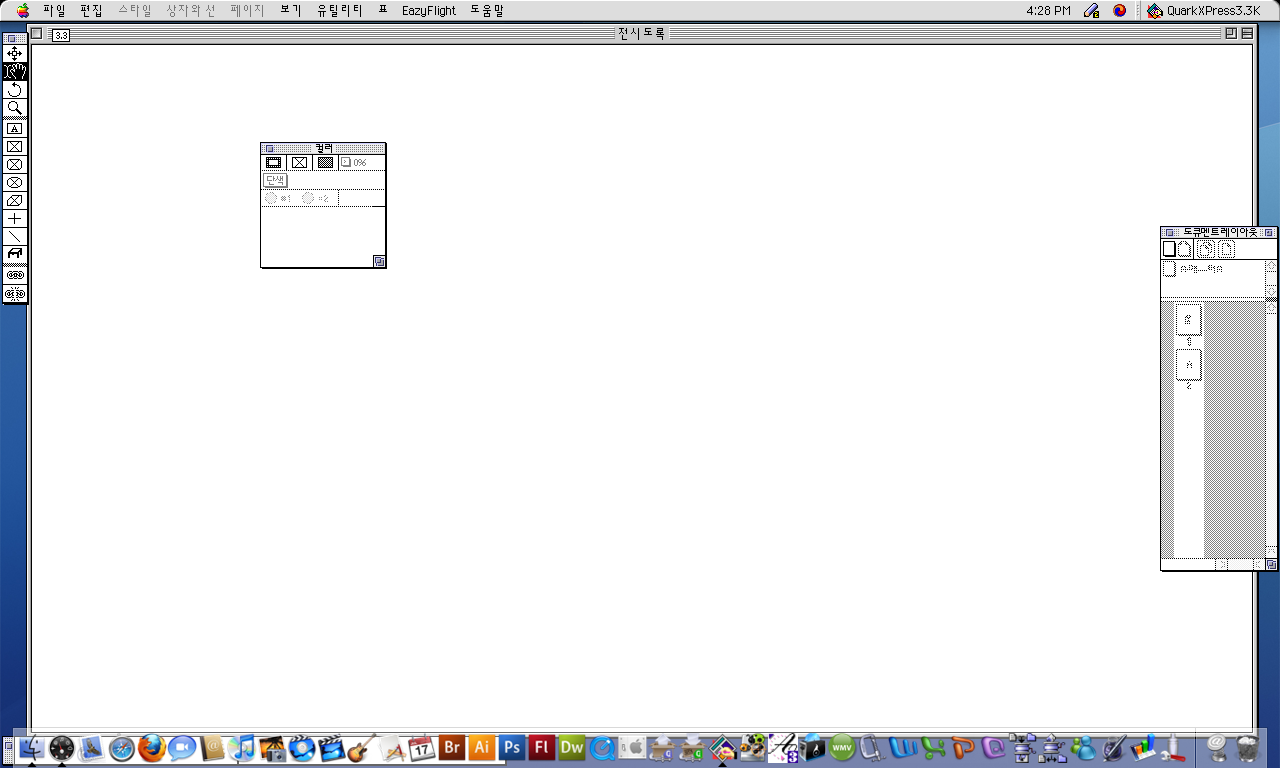Open the 단색 fill type dropdown
Screen dimensions: 1280x768
point(274,180)
